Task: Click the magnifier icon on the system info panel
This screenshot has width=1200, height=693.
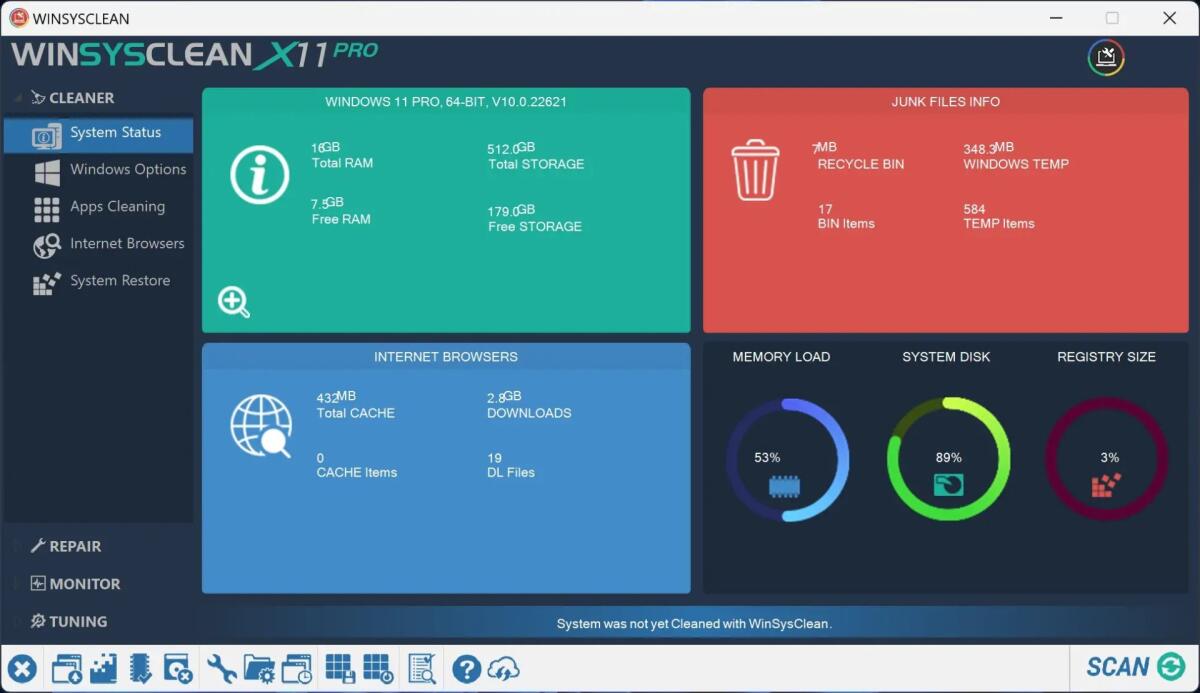Action: 233,302
